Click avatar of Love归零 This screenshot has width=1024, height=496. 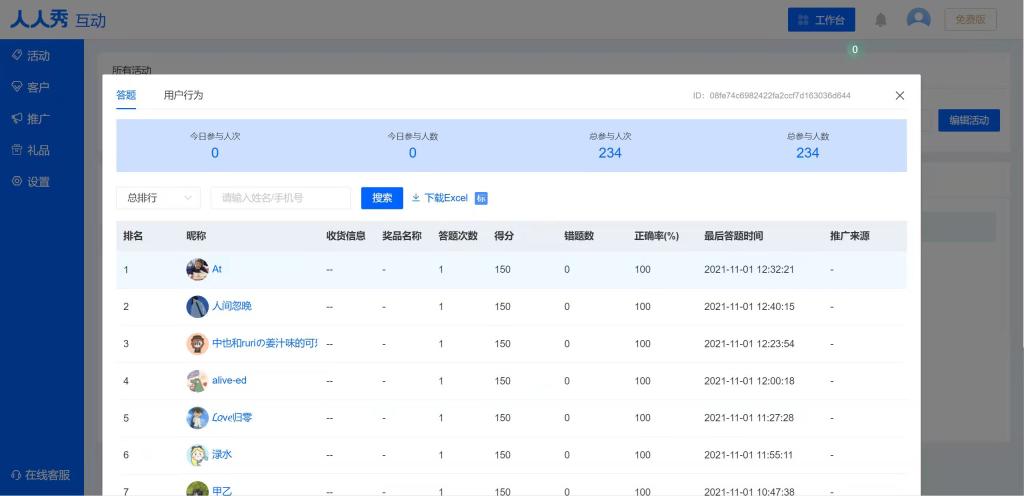197,418
